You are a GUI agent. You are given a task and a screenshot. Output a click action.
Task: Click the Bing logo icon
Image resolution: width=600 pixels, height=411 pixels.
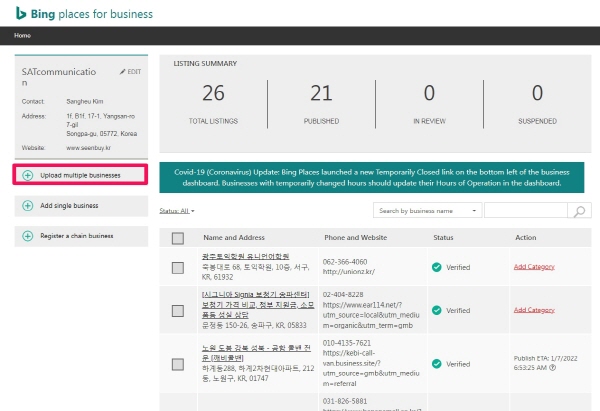(21, 13)
